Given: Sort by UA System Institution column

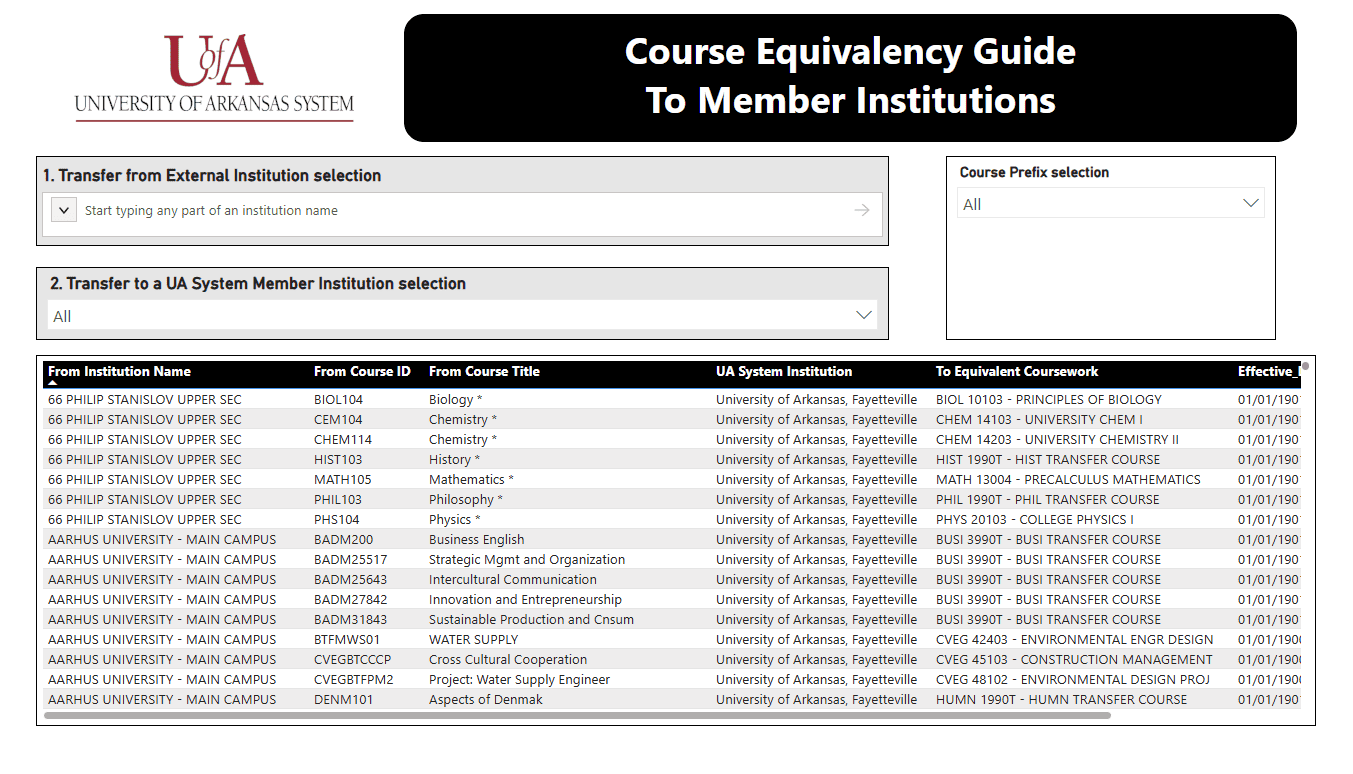Looking at the screenshot, I should coord(784,371).
